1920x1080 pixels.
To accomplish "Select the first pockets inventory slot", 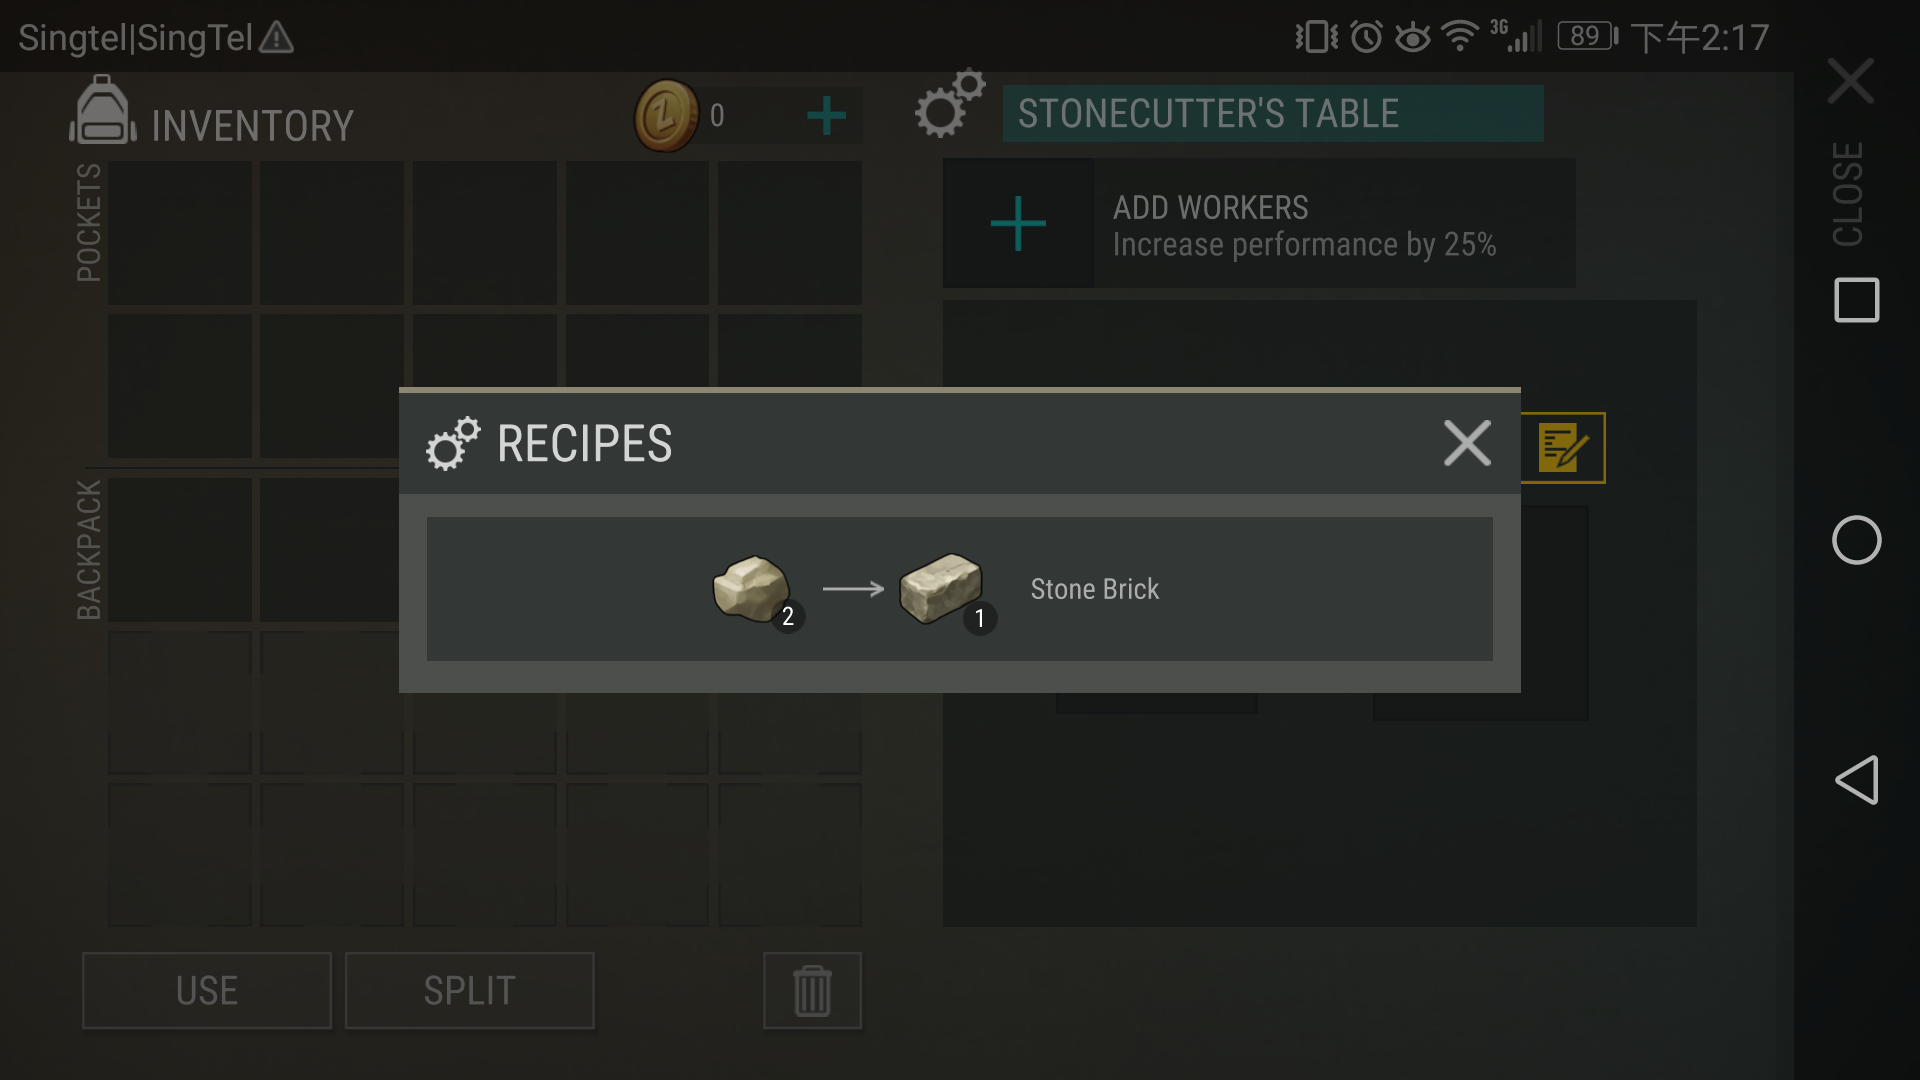I will [x=180, y=233].
